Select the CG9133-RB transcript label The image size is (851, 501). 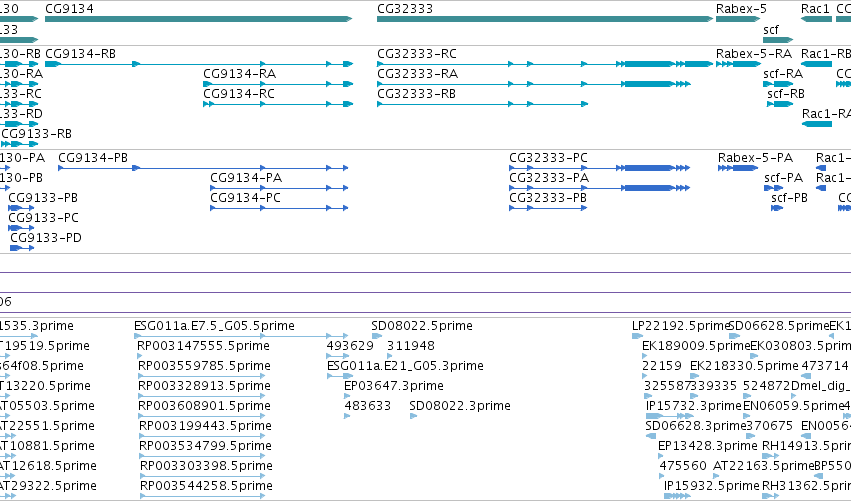pyautogui.click(x=36, y=134)
